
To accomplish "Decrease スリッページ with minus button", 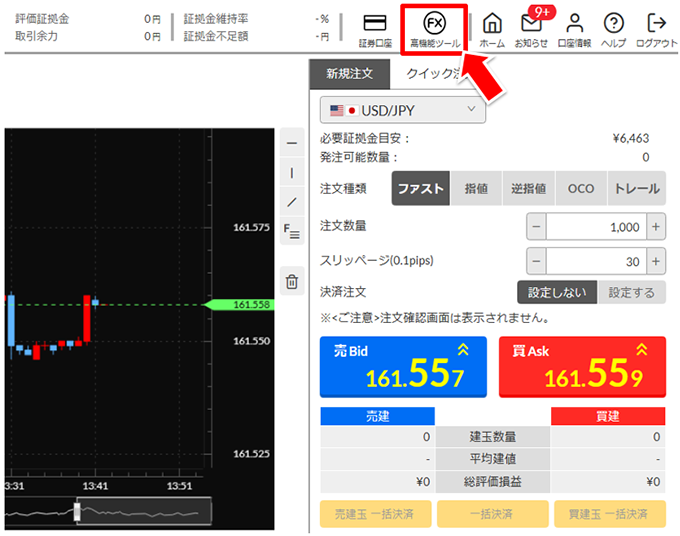I will point(536,261).
